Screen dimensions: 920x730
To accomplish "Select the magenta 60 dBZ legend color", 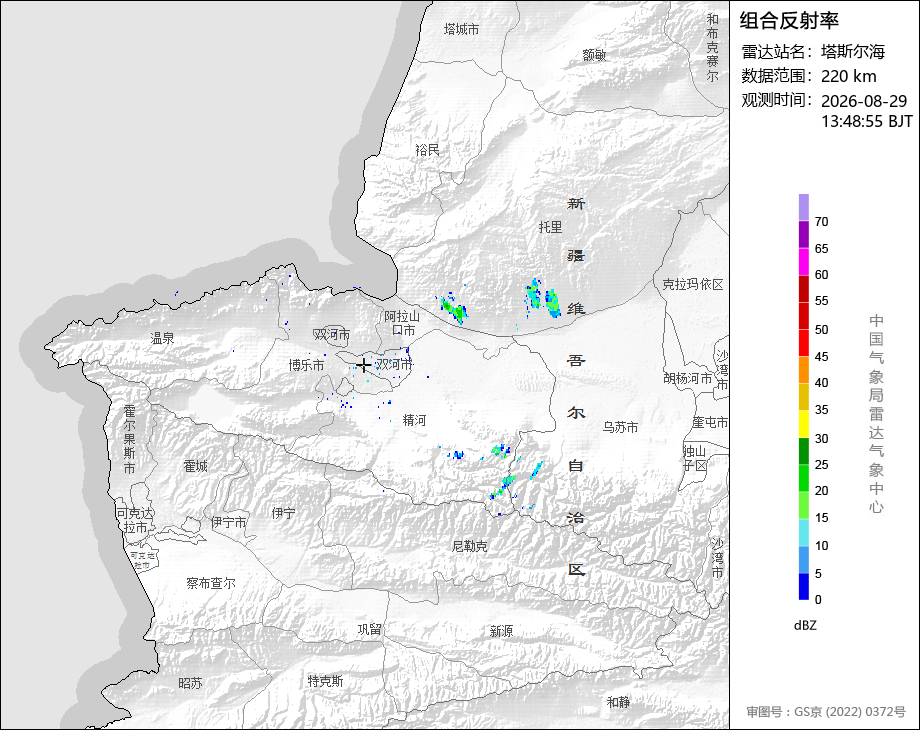I will (x=804, y=261).
